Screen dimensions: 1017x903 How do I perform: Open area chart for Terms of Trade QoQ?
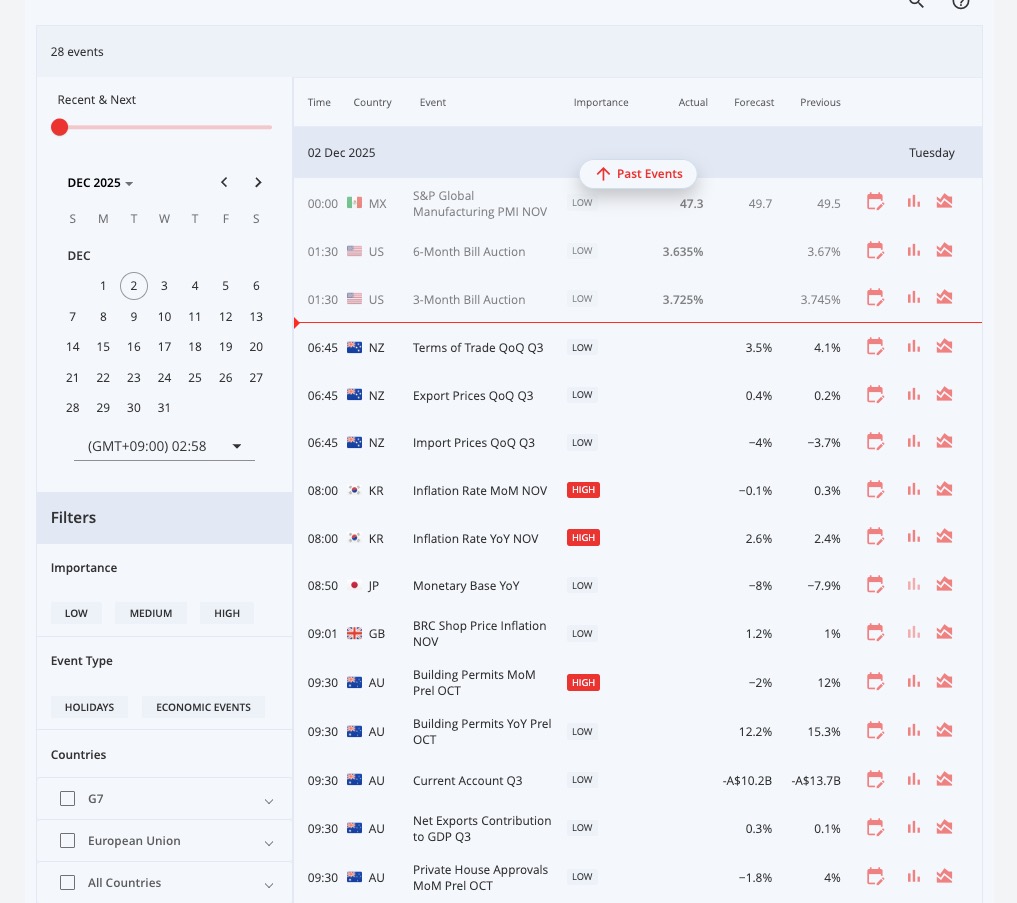(x=944, y=347)
